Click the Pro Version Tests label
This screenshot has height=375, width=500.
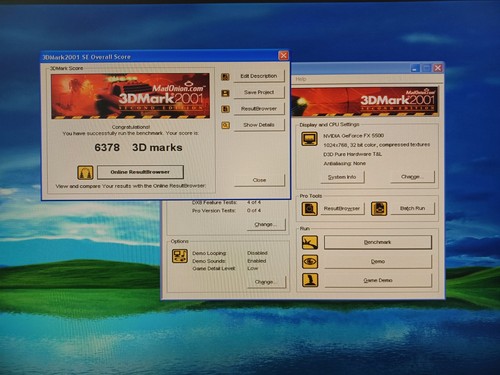pos(214,211)
